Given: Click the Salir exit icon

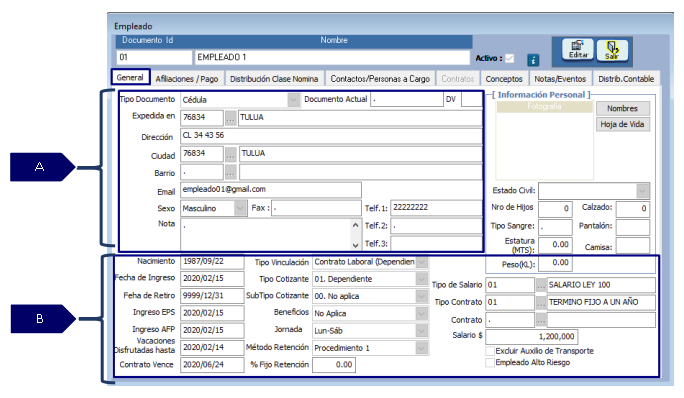Looking at the screenshot, I should click(x=612, y=51).
